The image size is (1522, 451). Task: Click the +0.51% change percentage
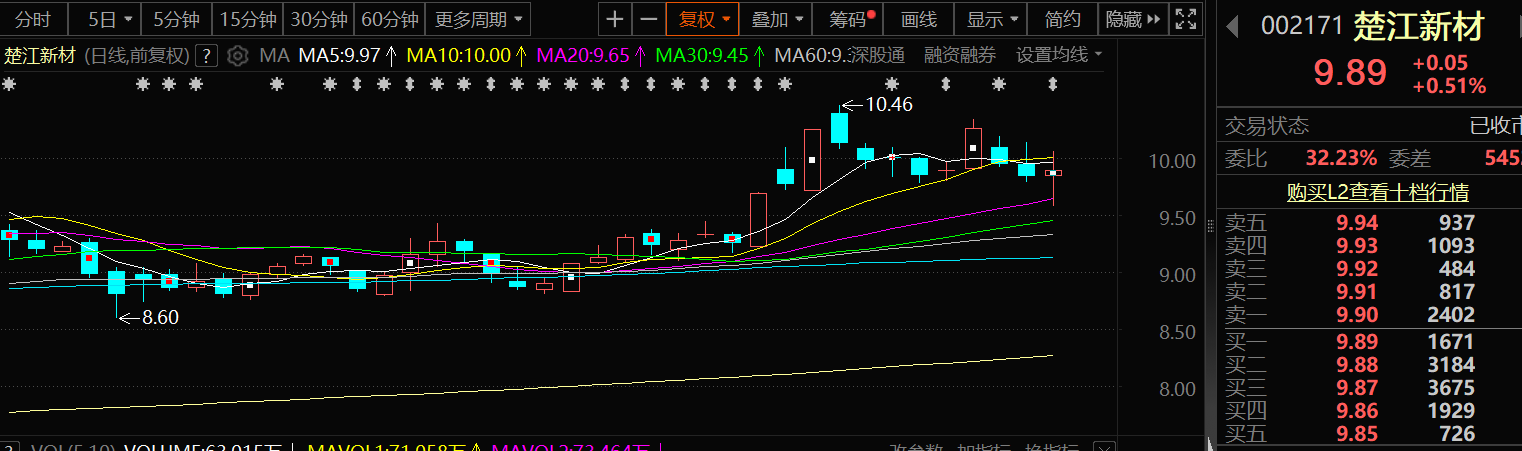(1449, 86)
